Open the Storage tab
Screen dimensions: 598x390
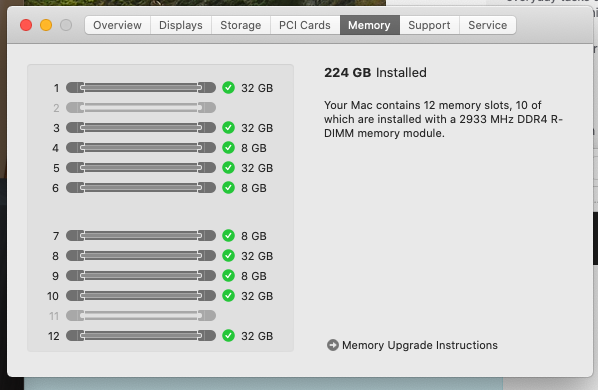click(x=241, y=25)
